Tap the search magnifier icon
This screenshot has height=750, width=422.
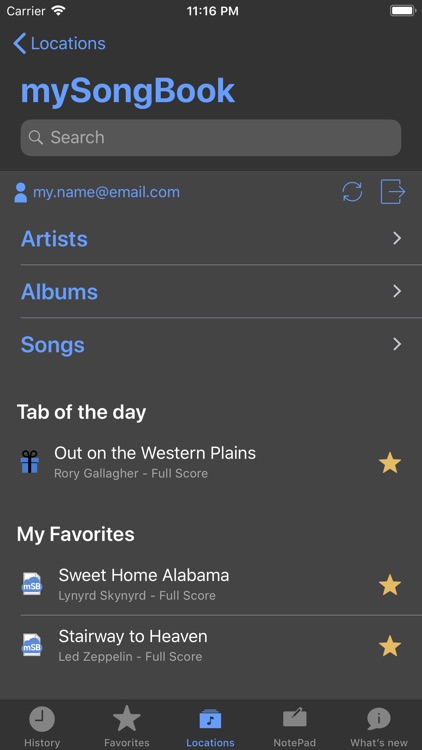pos(36,137)
